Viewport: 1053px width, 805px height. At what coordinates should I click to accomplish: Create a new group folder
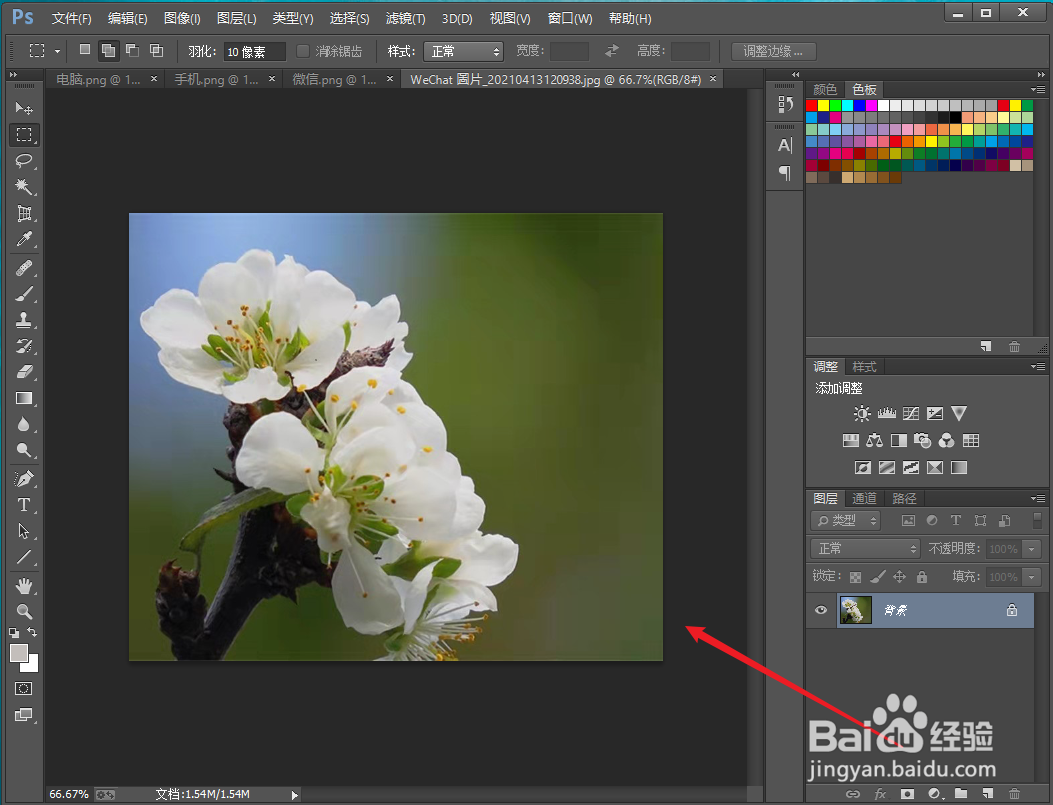click(961, 794)
